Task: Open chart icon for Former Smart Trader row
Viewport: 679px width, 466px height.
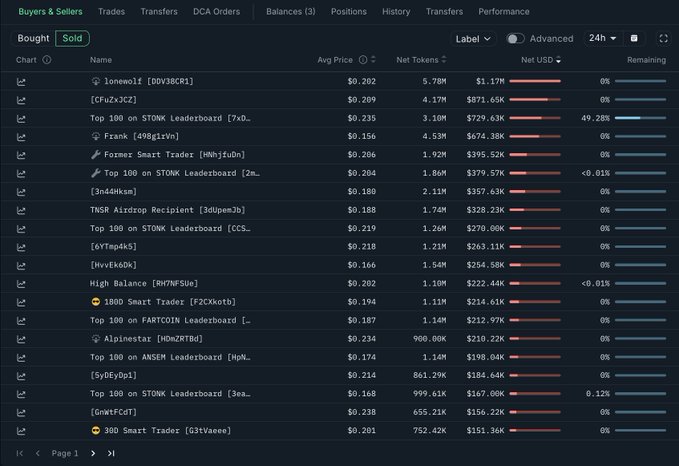Action: [21, 155]
